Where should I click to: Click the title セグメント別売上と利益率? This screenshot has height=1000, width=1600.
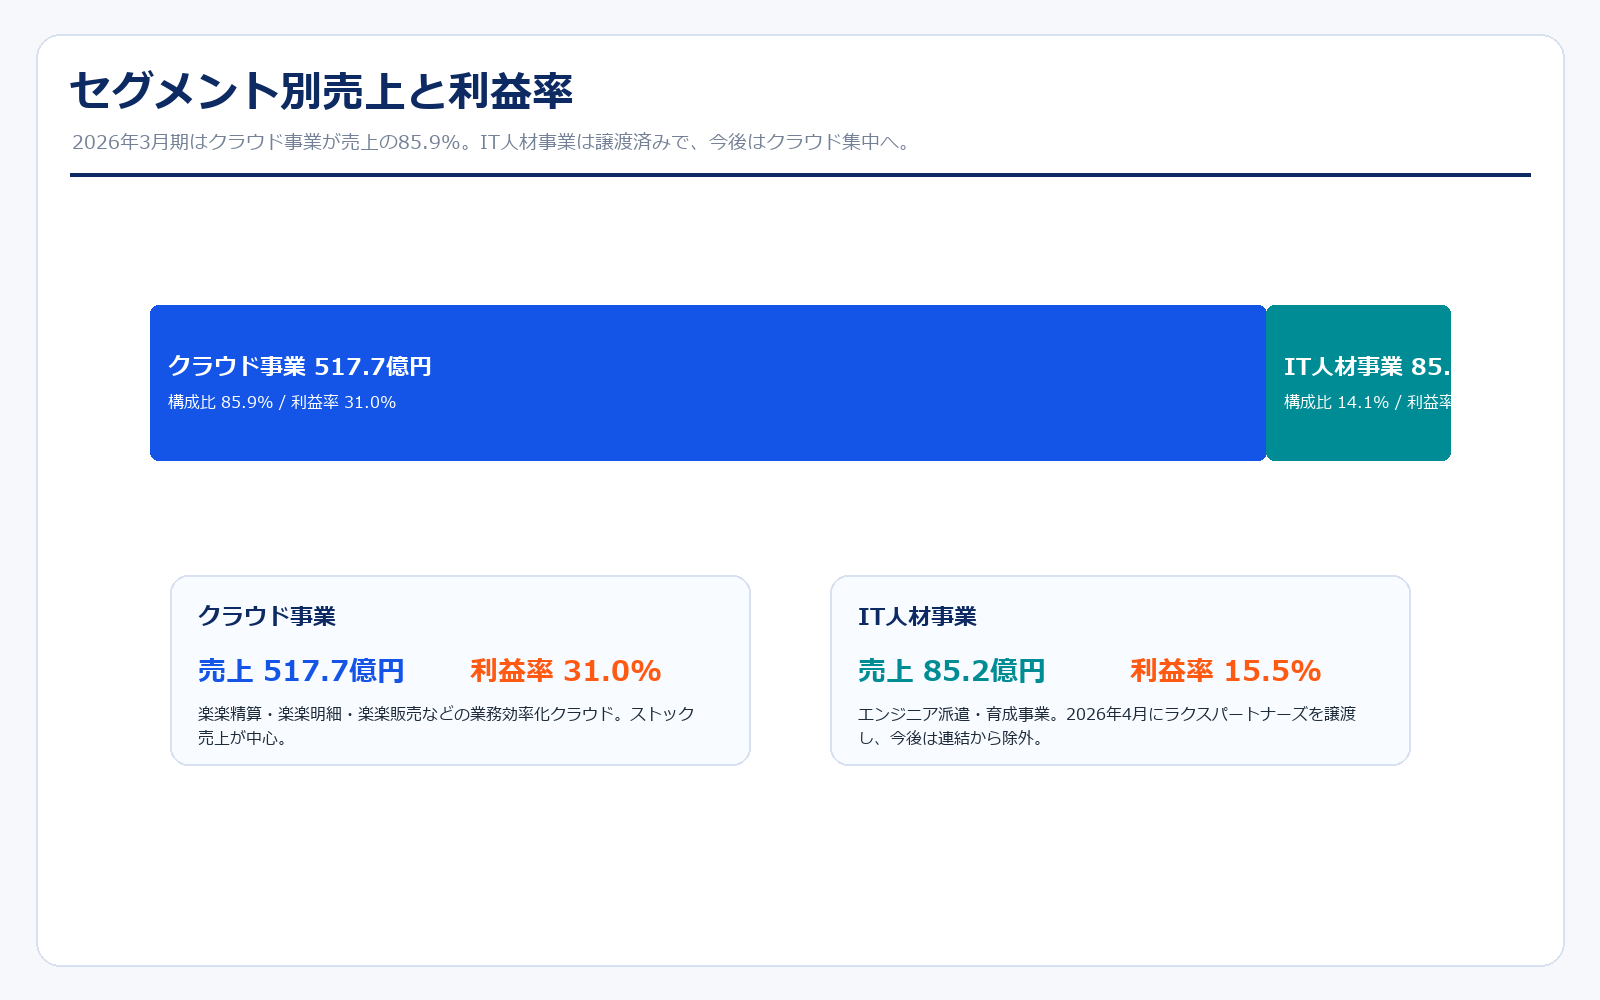(321, 91)
